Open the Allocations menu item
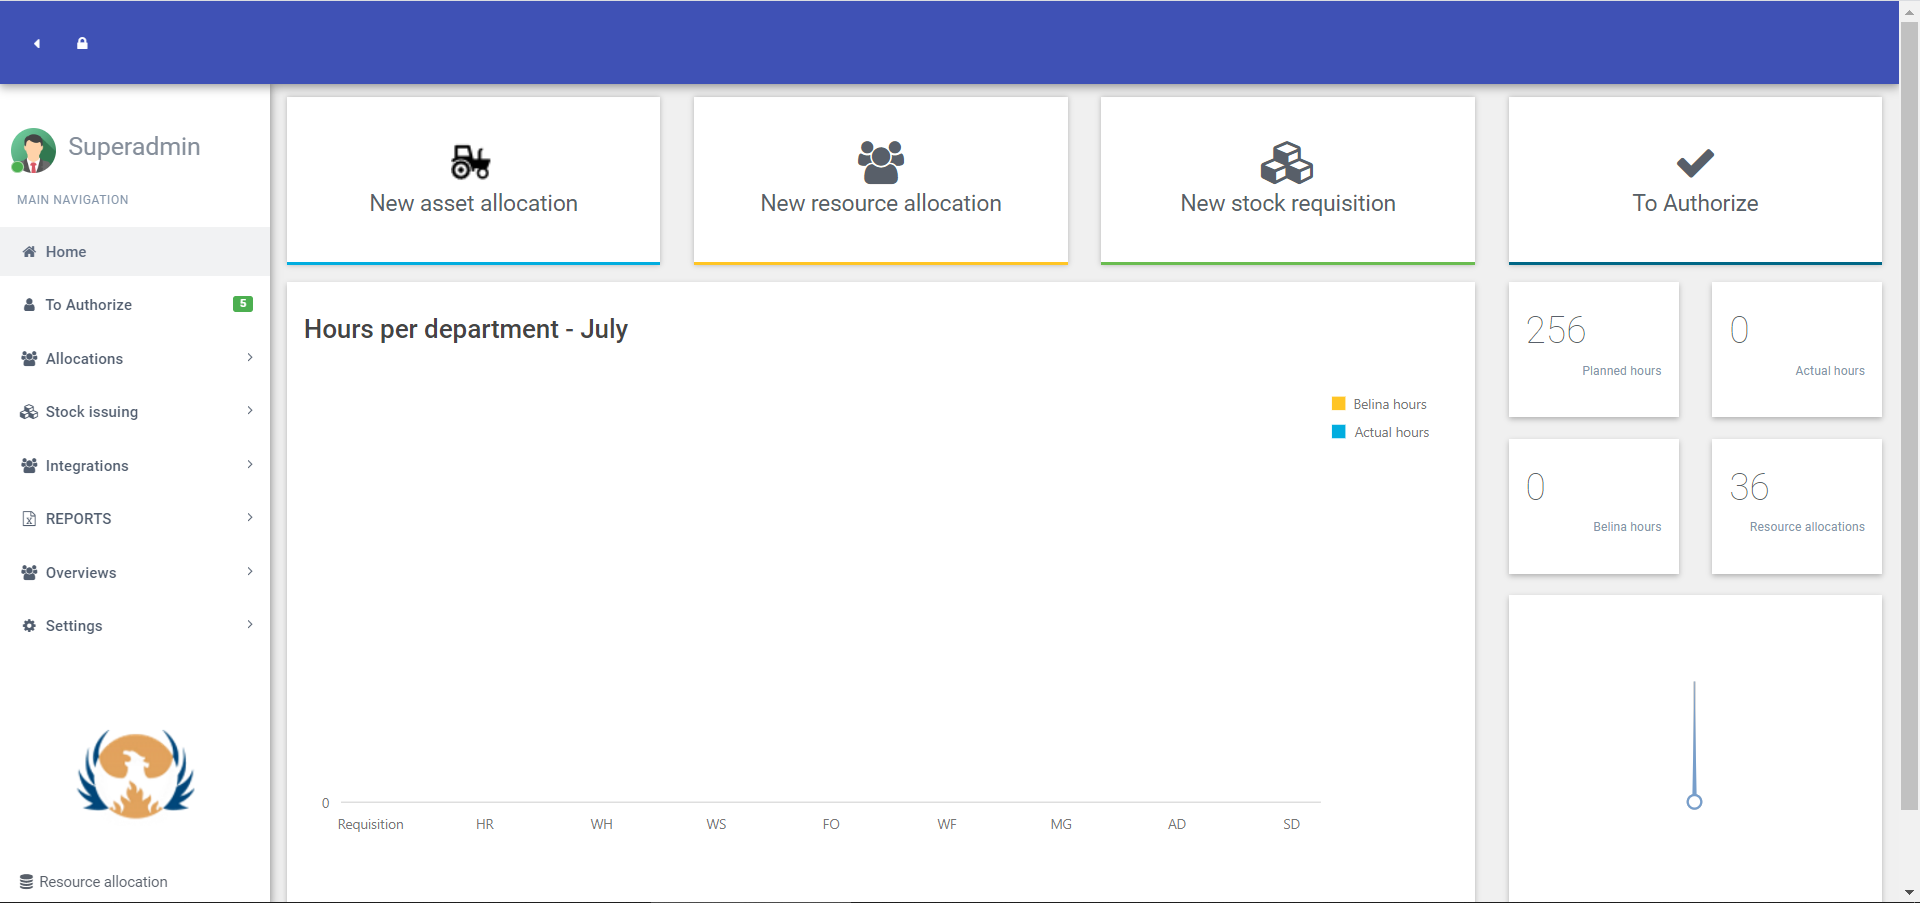The width and height of the screenshot is (1920, 903). pyautogui.click(x=135, y=358)
